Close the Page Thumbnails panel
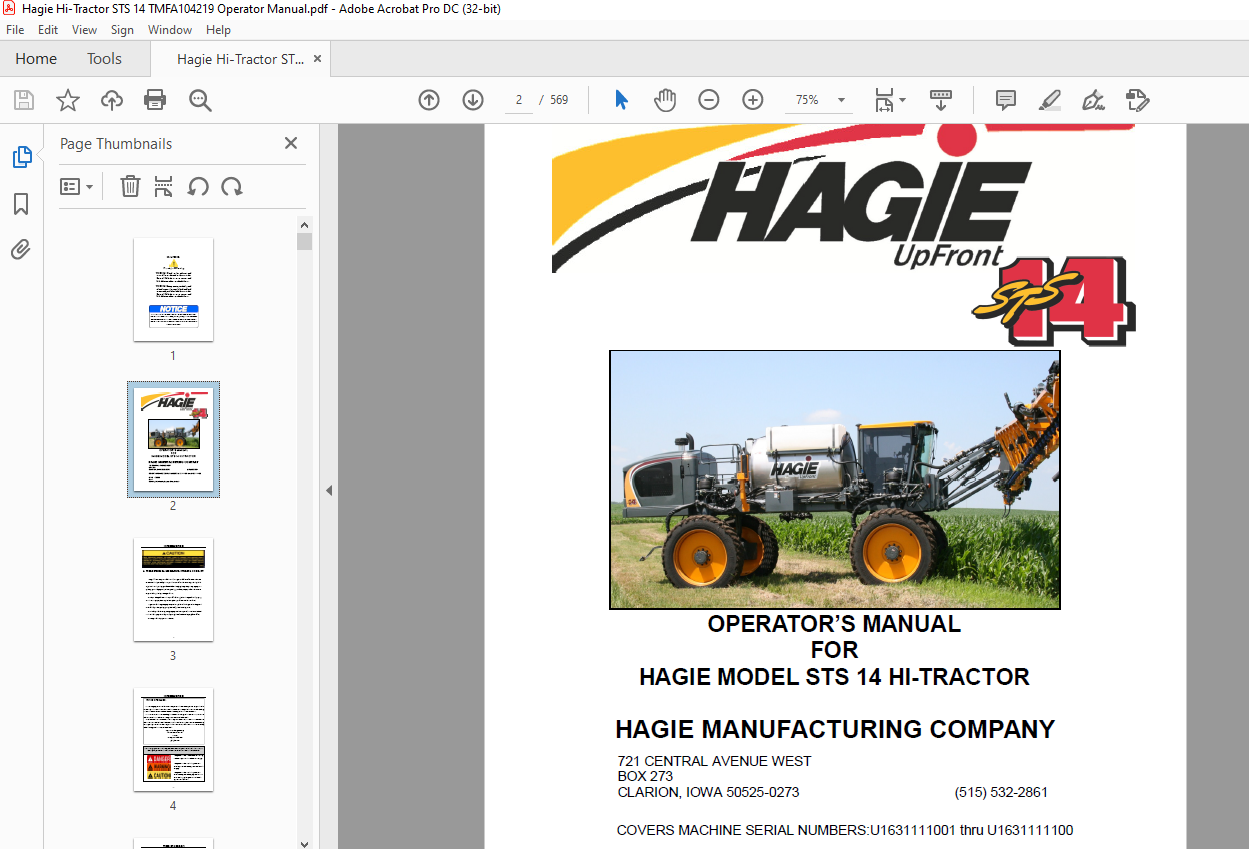The width and height of the screenshot is (1249, 849). (x=291, y=143)
